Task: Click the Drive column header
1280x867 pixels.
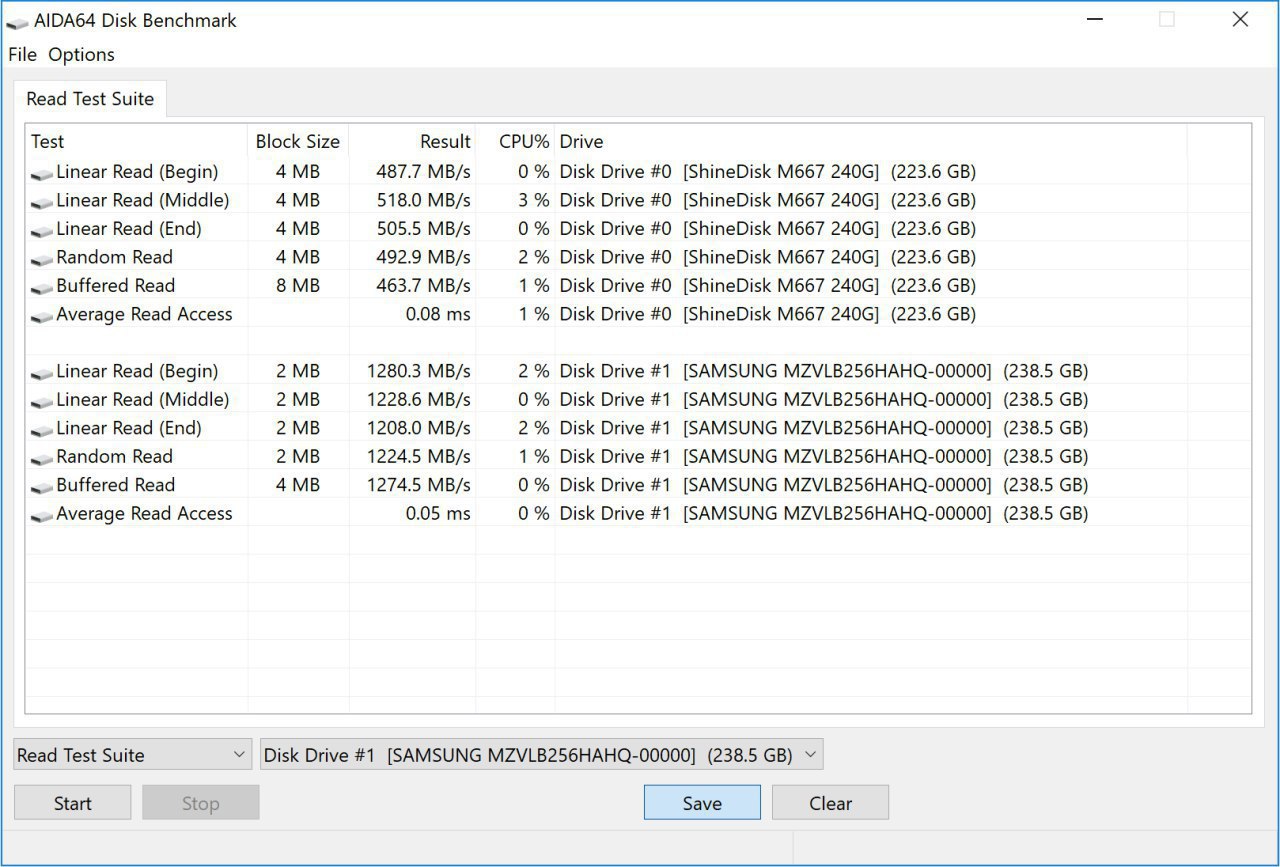Action: click(x=870, y=141)
